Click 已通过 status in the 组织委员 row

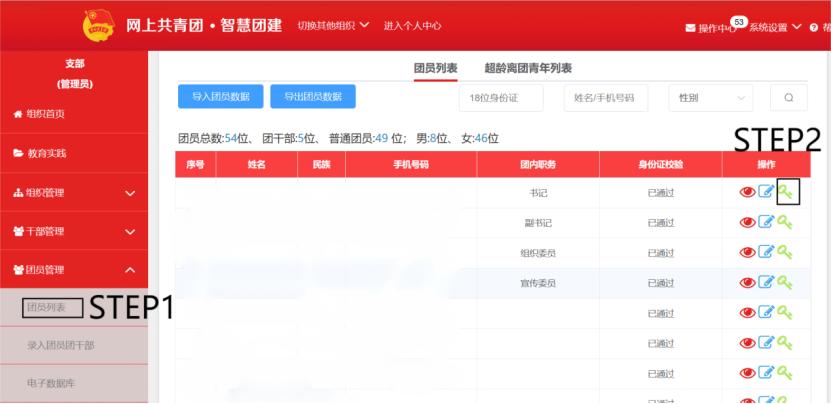[660, 253]
